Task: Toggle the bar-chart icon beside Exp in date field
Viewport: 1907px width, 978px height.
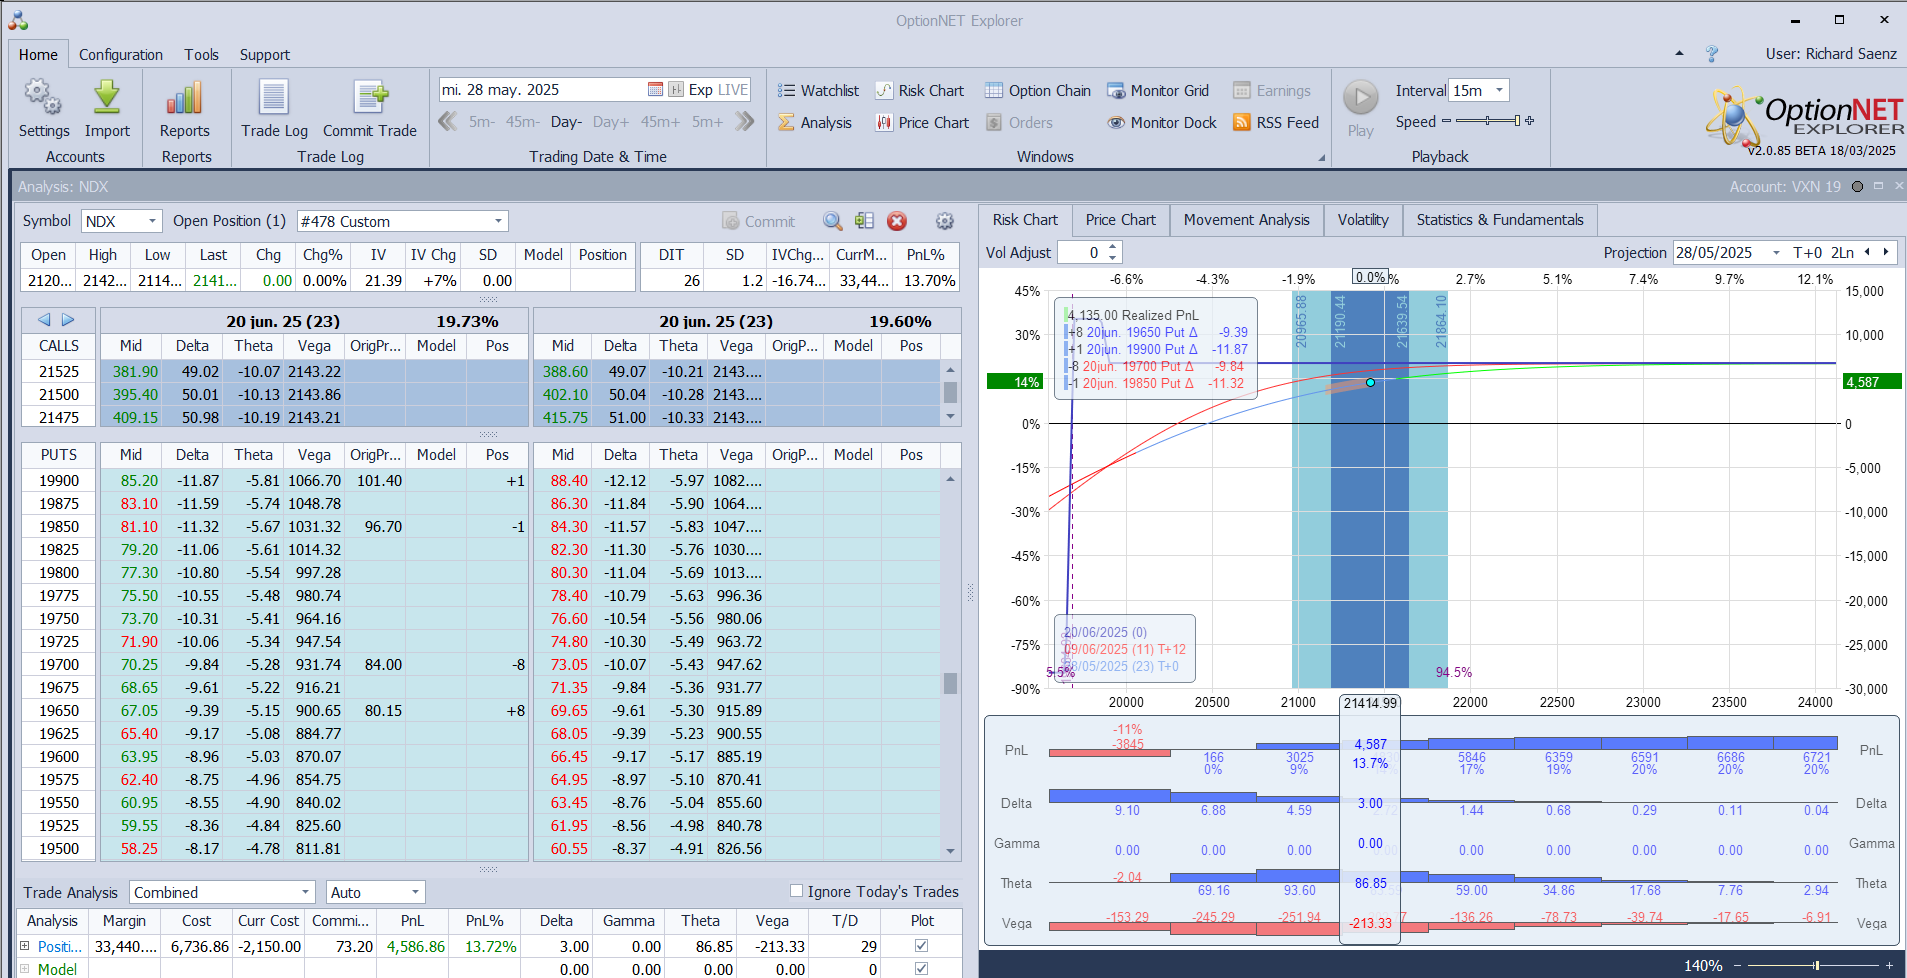Action: pyautogui.click(x=676, y=90)
